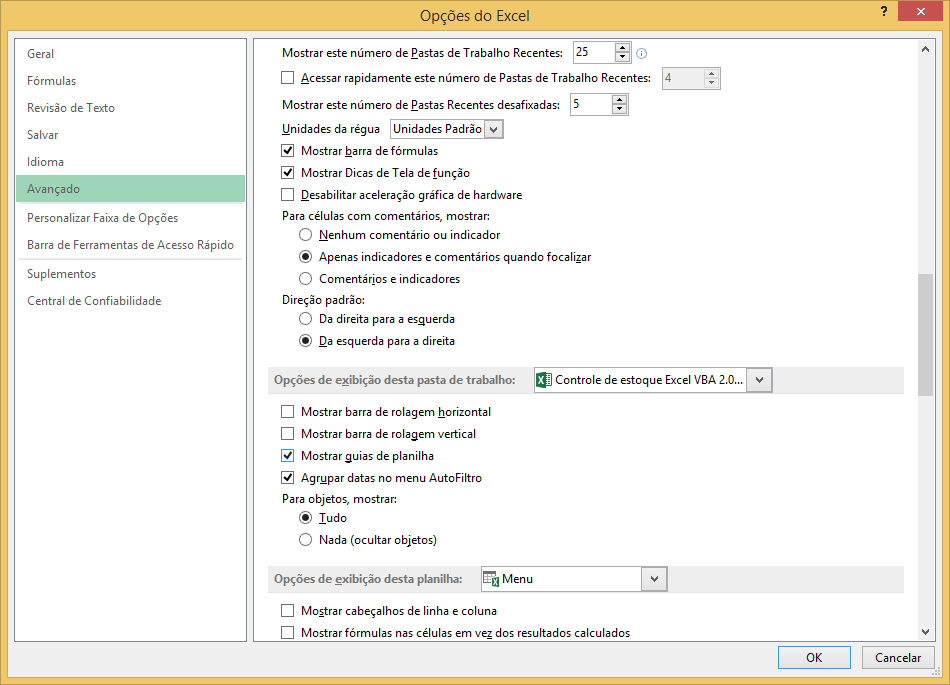Go to Revisão de Texto settings
This screenshot has height=685, width=950.
coord(130,108)
